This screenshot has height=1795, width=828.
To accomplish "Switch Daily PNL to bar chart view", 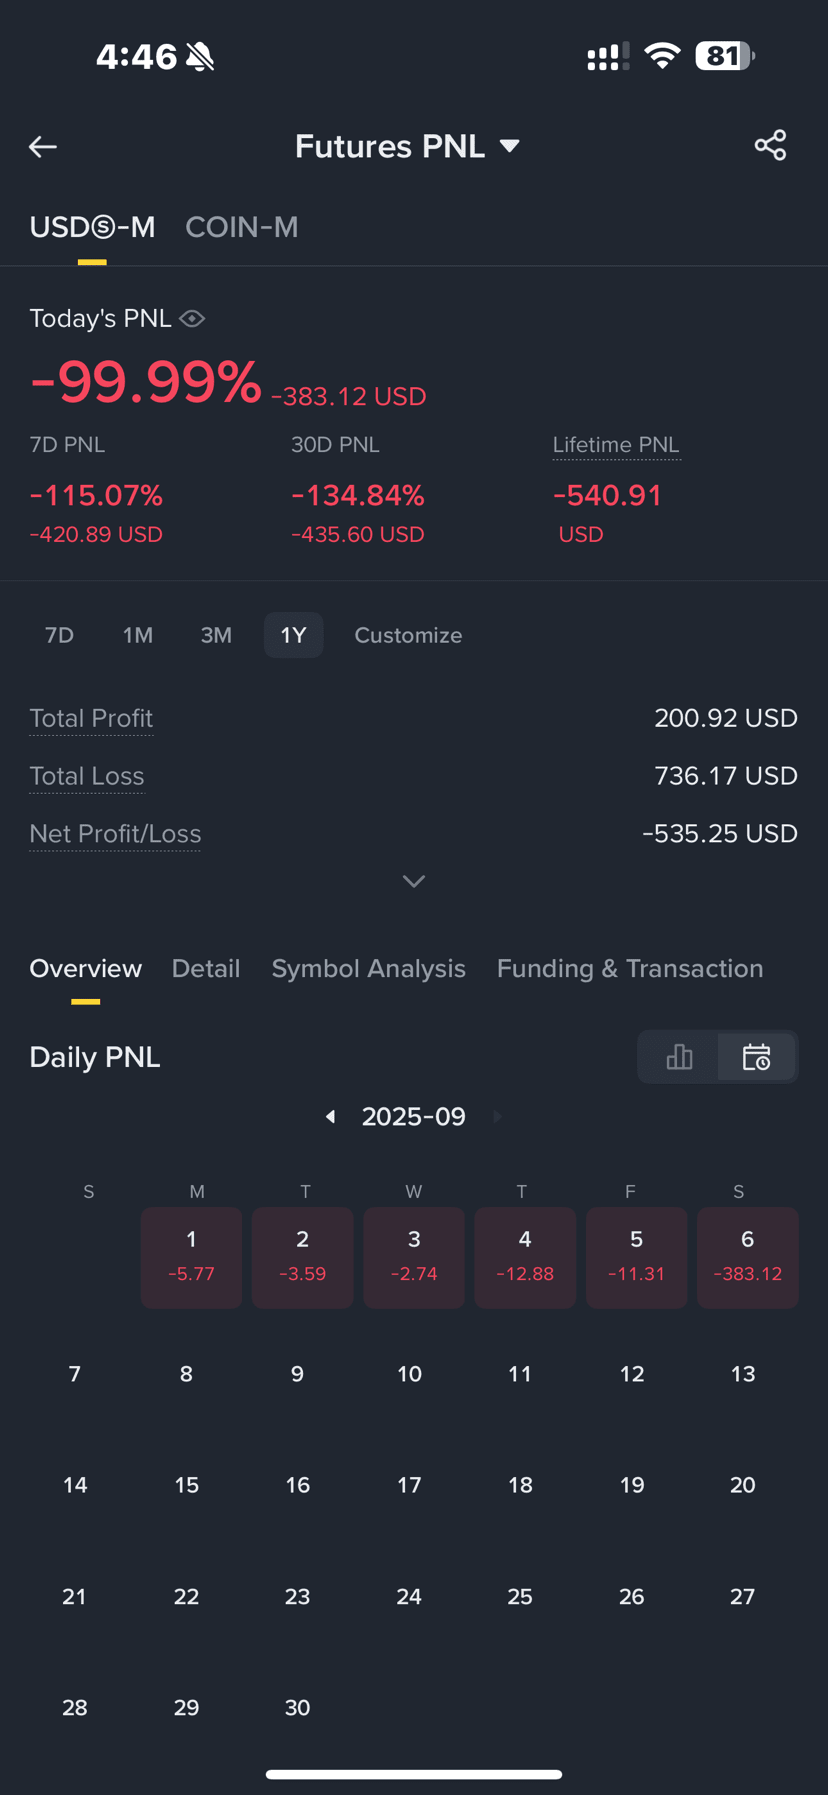I will (679, 1057).
